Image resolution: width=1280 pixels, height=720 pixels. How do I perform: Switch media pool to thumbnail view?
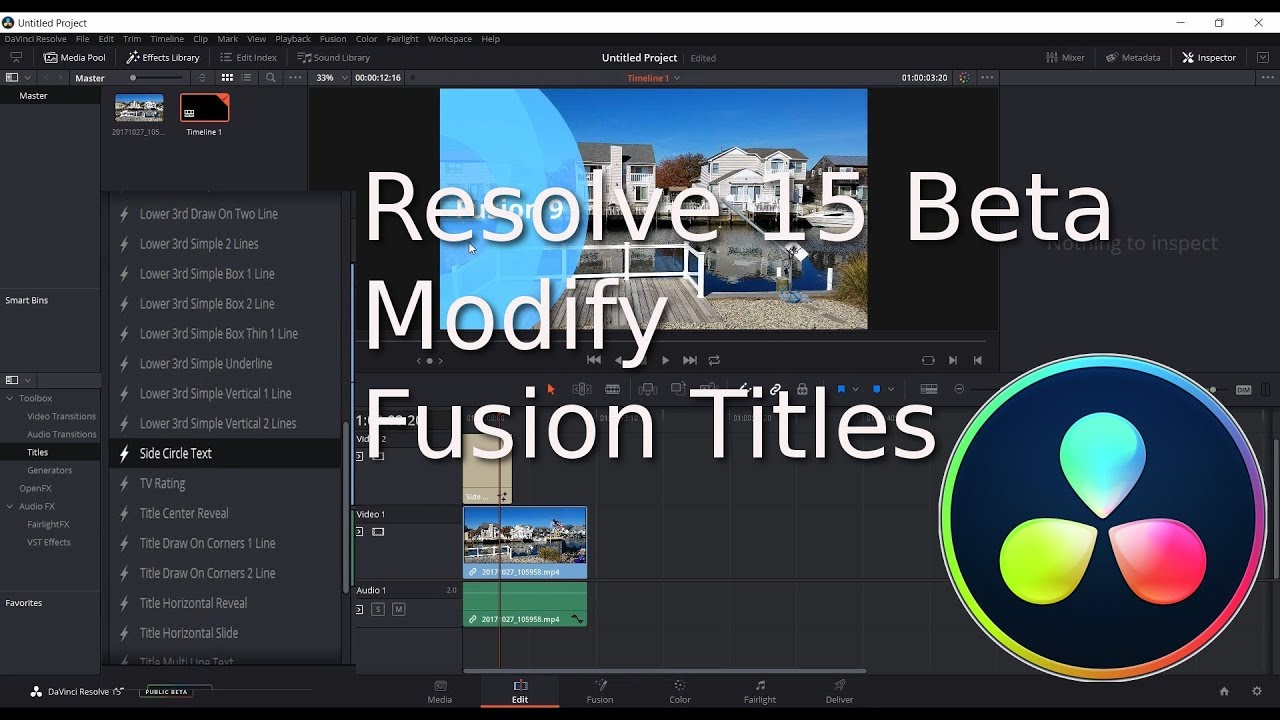pos(228,78)
